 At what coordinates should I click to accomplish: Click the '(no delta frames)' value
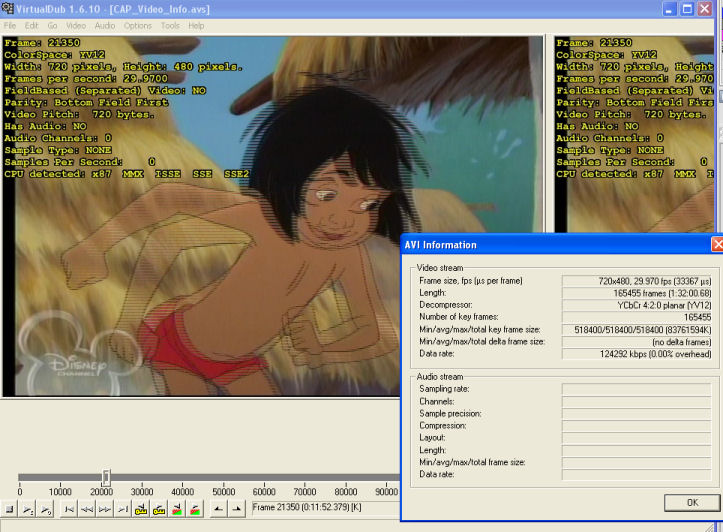coord(637,342)
